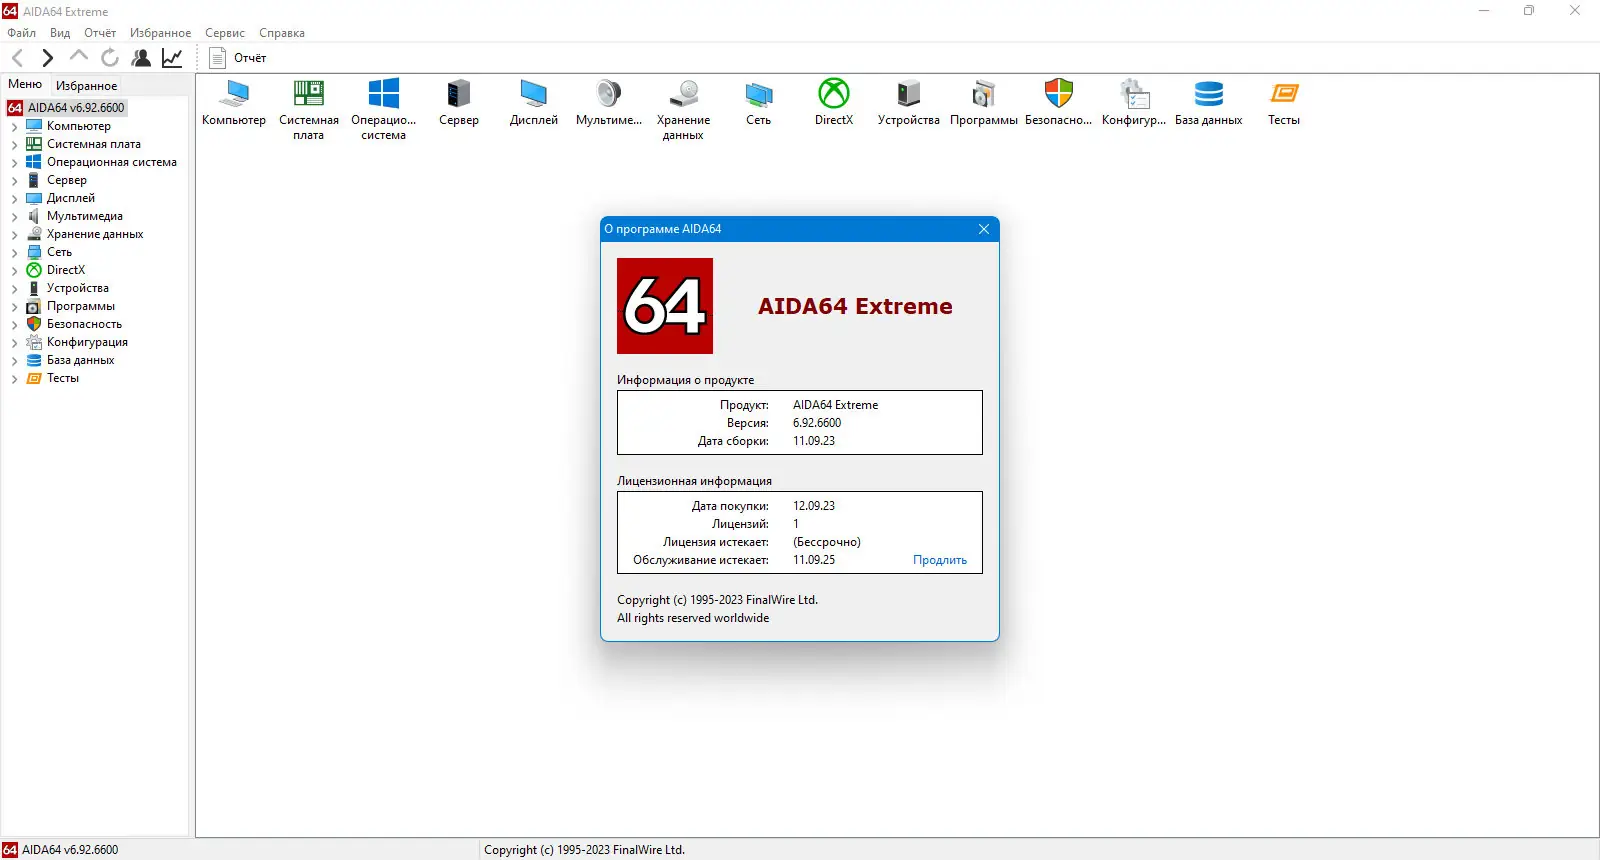Viewport: 1600px width, 860px height.
Task: Click the status bar Copyright FinalWire text
Action: (584, 850)
